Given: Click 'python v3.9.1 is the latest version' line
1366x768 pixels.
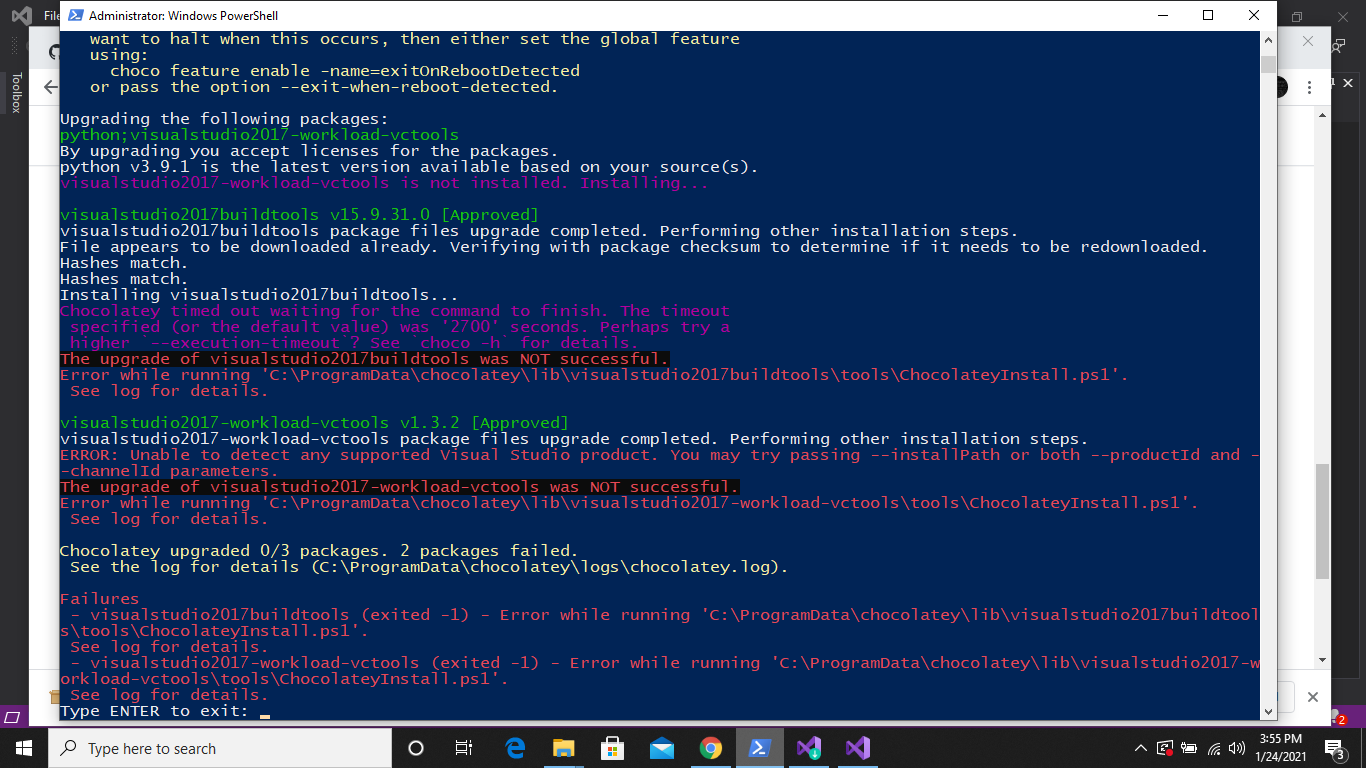Looking at the screenshot, I should pyautogui.click(x=409, y=167).
